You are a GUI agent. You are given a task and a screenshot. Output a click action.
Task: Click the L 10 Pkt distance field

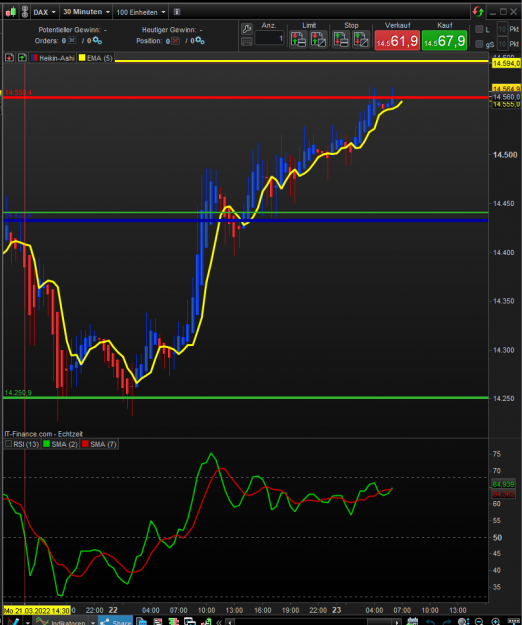point(502,29)
